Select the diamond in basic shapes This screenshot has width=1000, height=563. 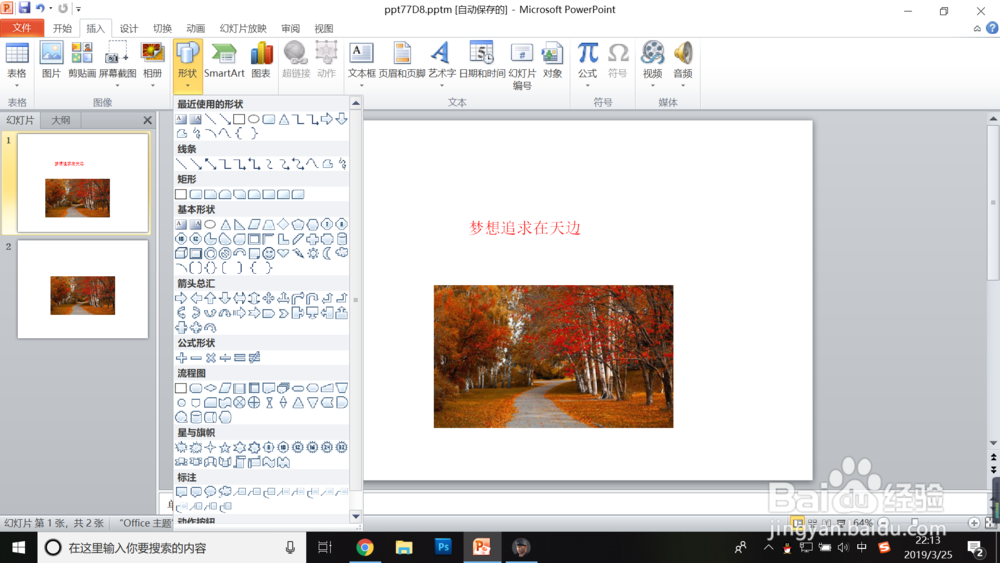tap(283, 224)
